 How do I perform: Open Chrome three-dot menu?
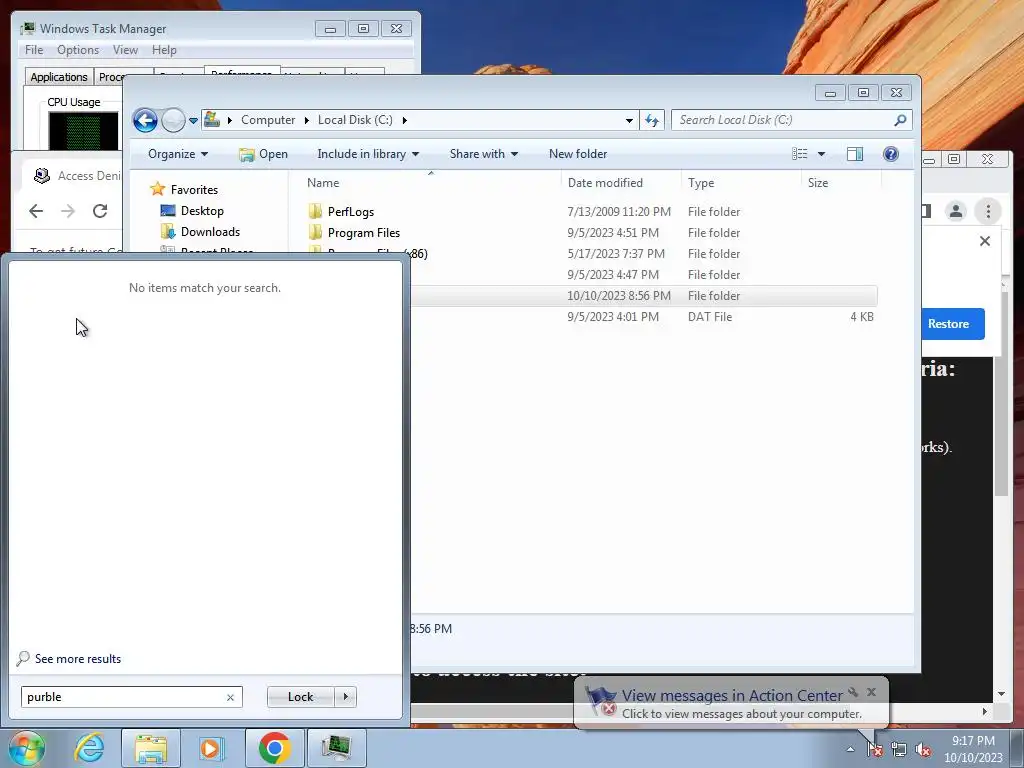[x=988, y=211]
